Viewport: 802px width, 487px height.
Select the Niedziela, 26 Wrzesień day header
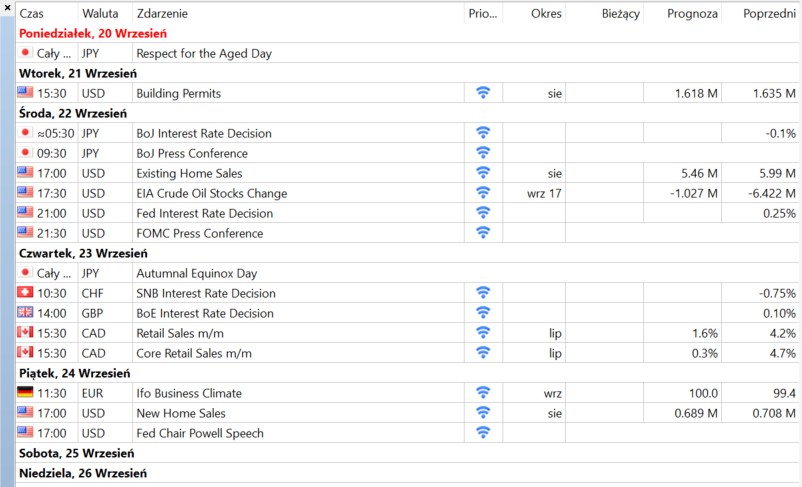83,474
